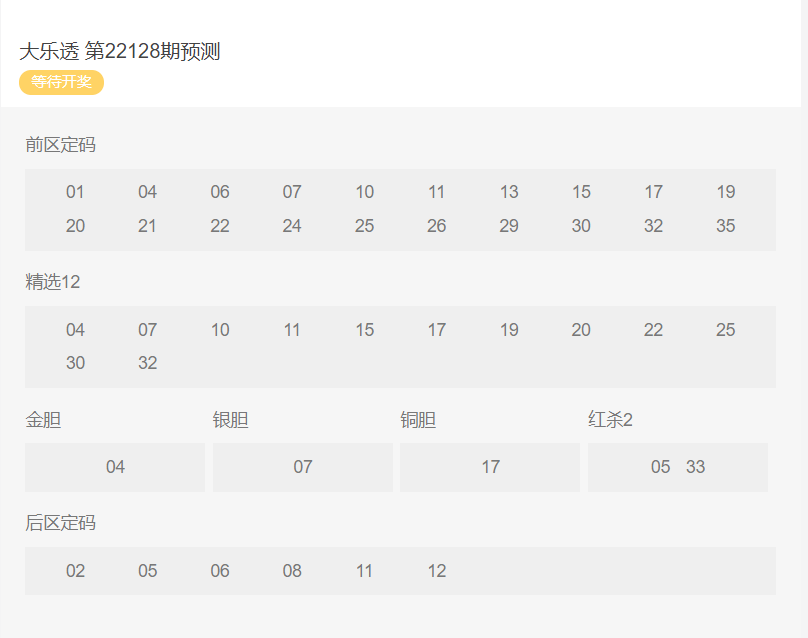Click the 大乐透 第22128期预测 title

120,51
